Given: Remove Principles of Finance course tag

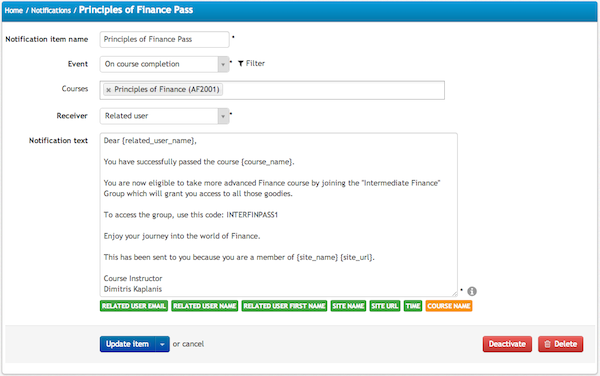Looking at the screenshot, I should (109, 90).
